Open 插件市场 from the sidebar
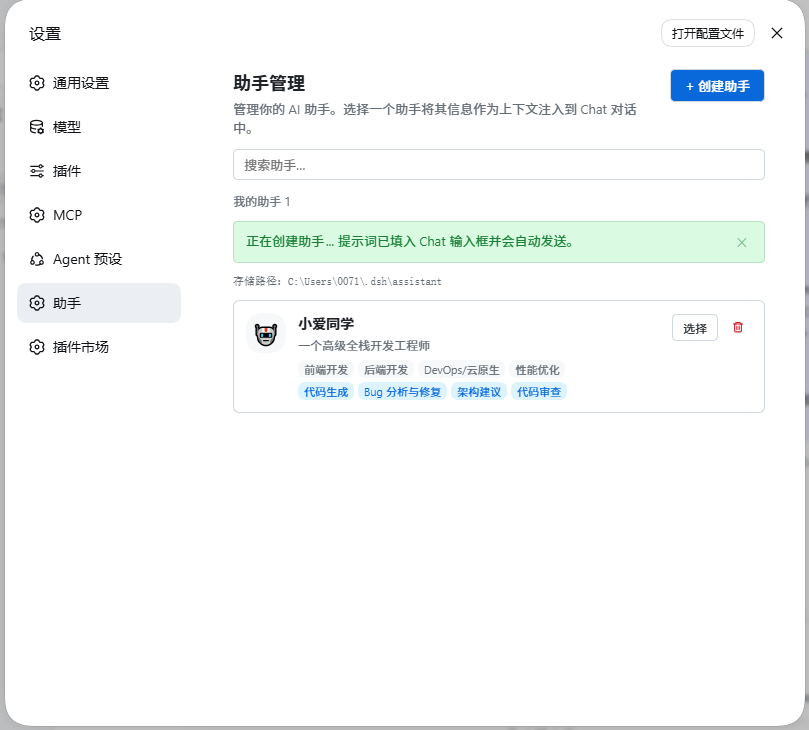 click(99, 347)
